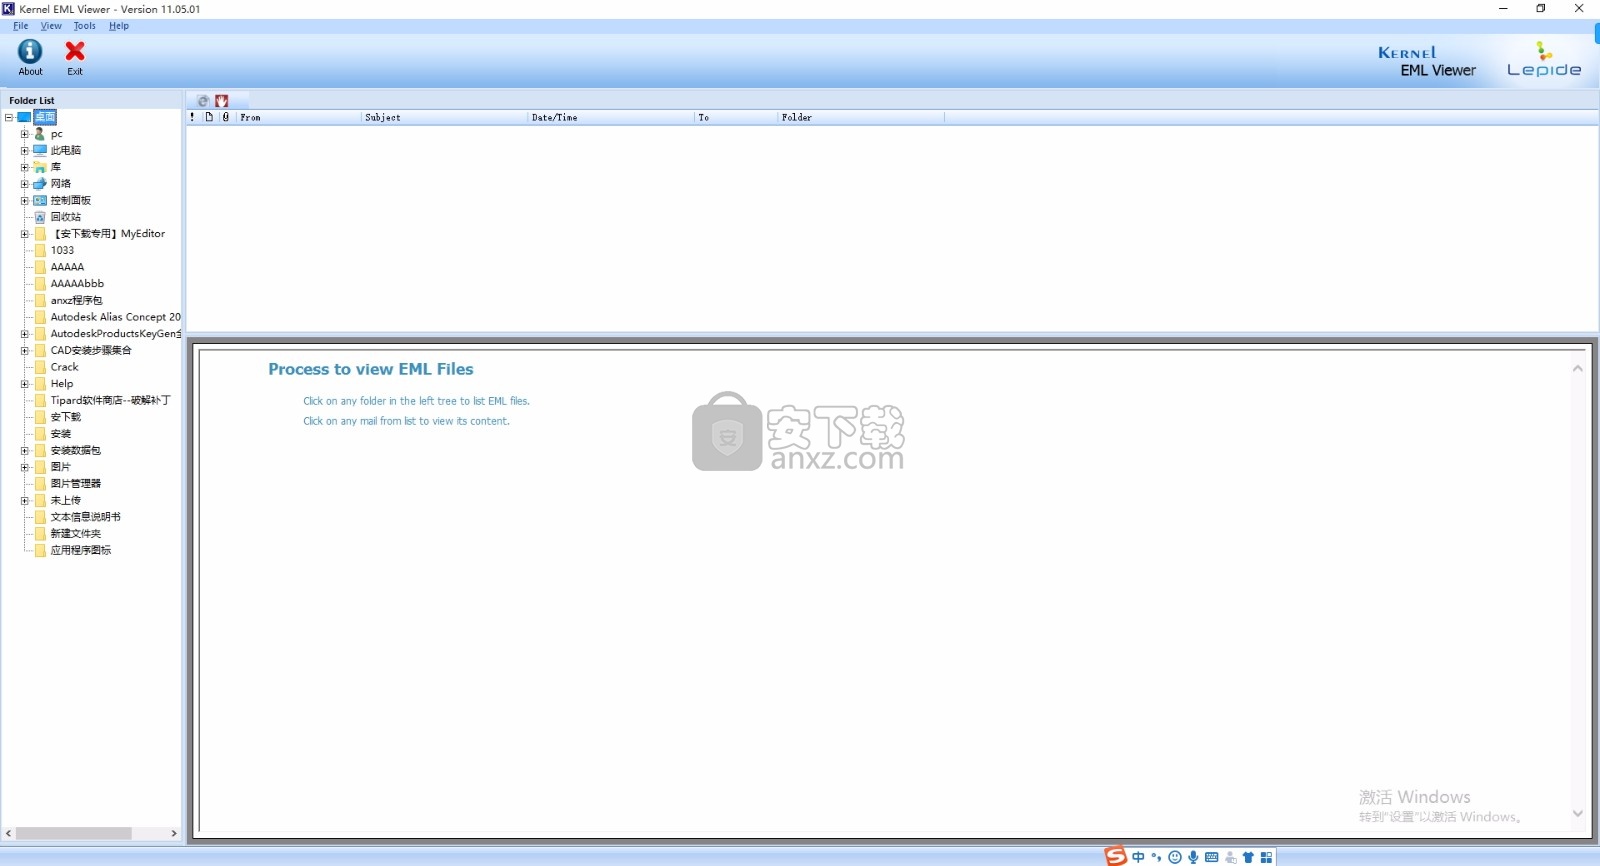The image size is (1600, 866).
Task: Select the pc user folder
Action: 57,134
